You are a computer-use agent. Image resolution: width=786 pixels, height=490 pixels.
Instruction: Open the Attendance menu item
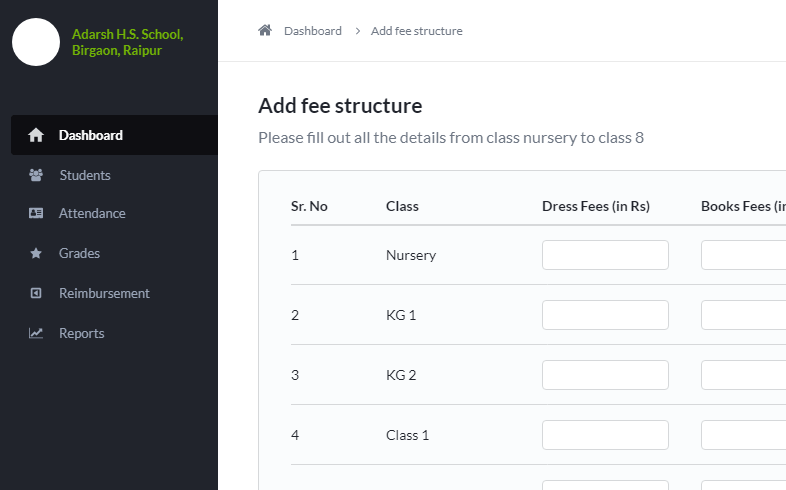(x=114, y=213)
